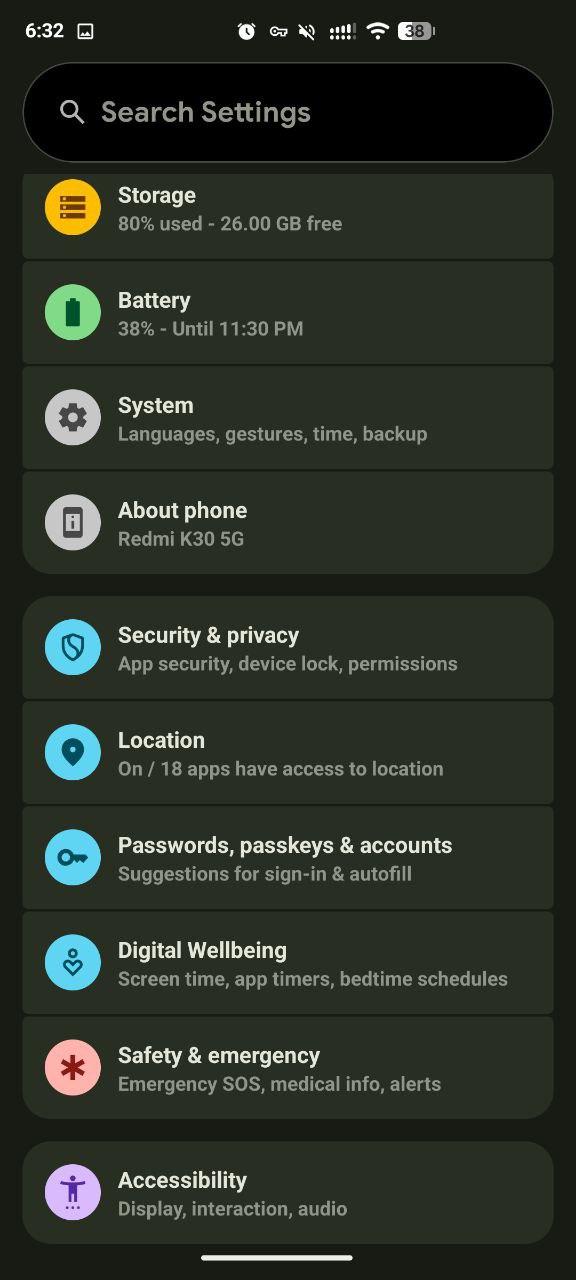Open About phone, Redmi K30 5G
Viewport: 576px width, 1280px height.
point(288,522)
